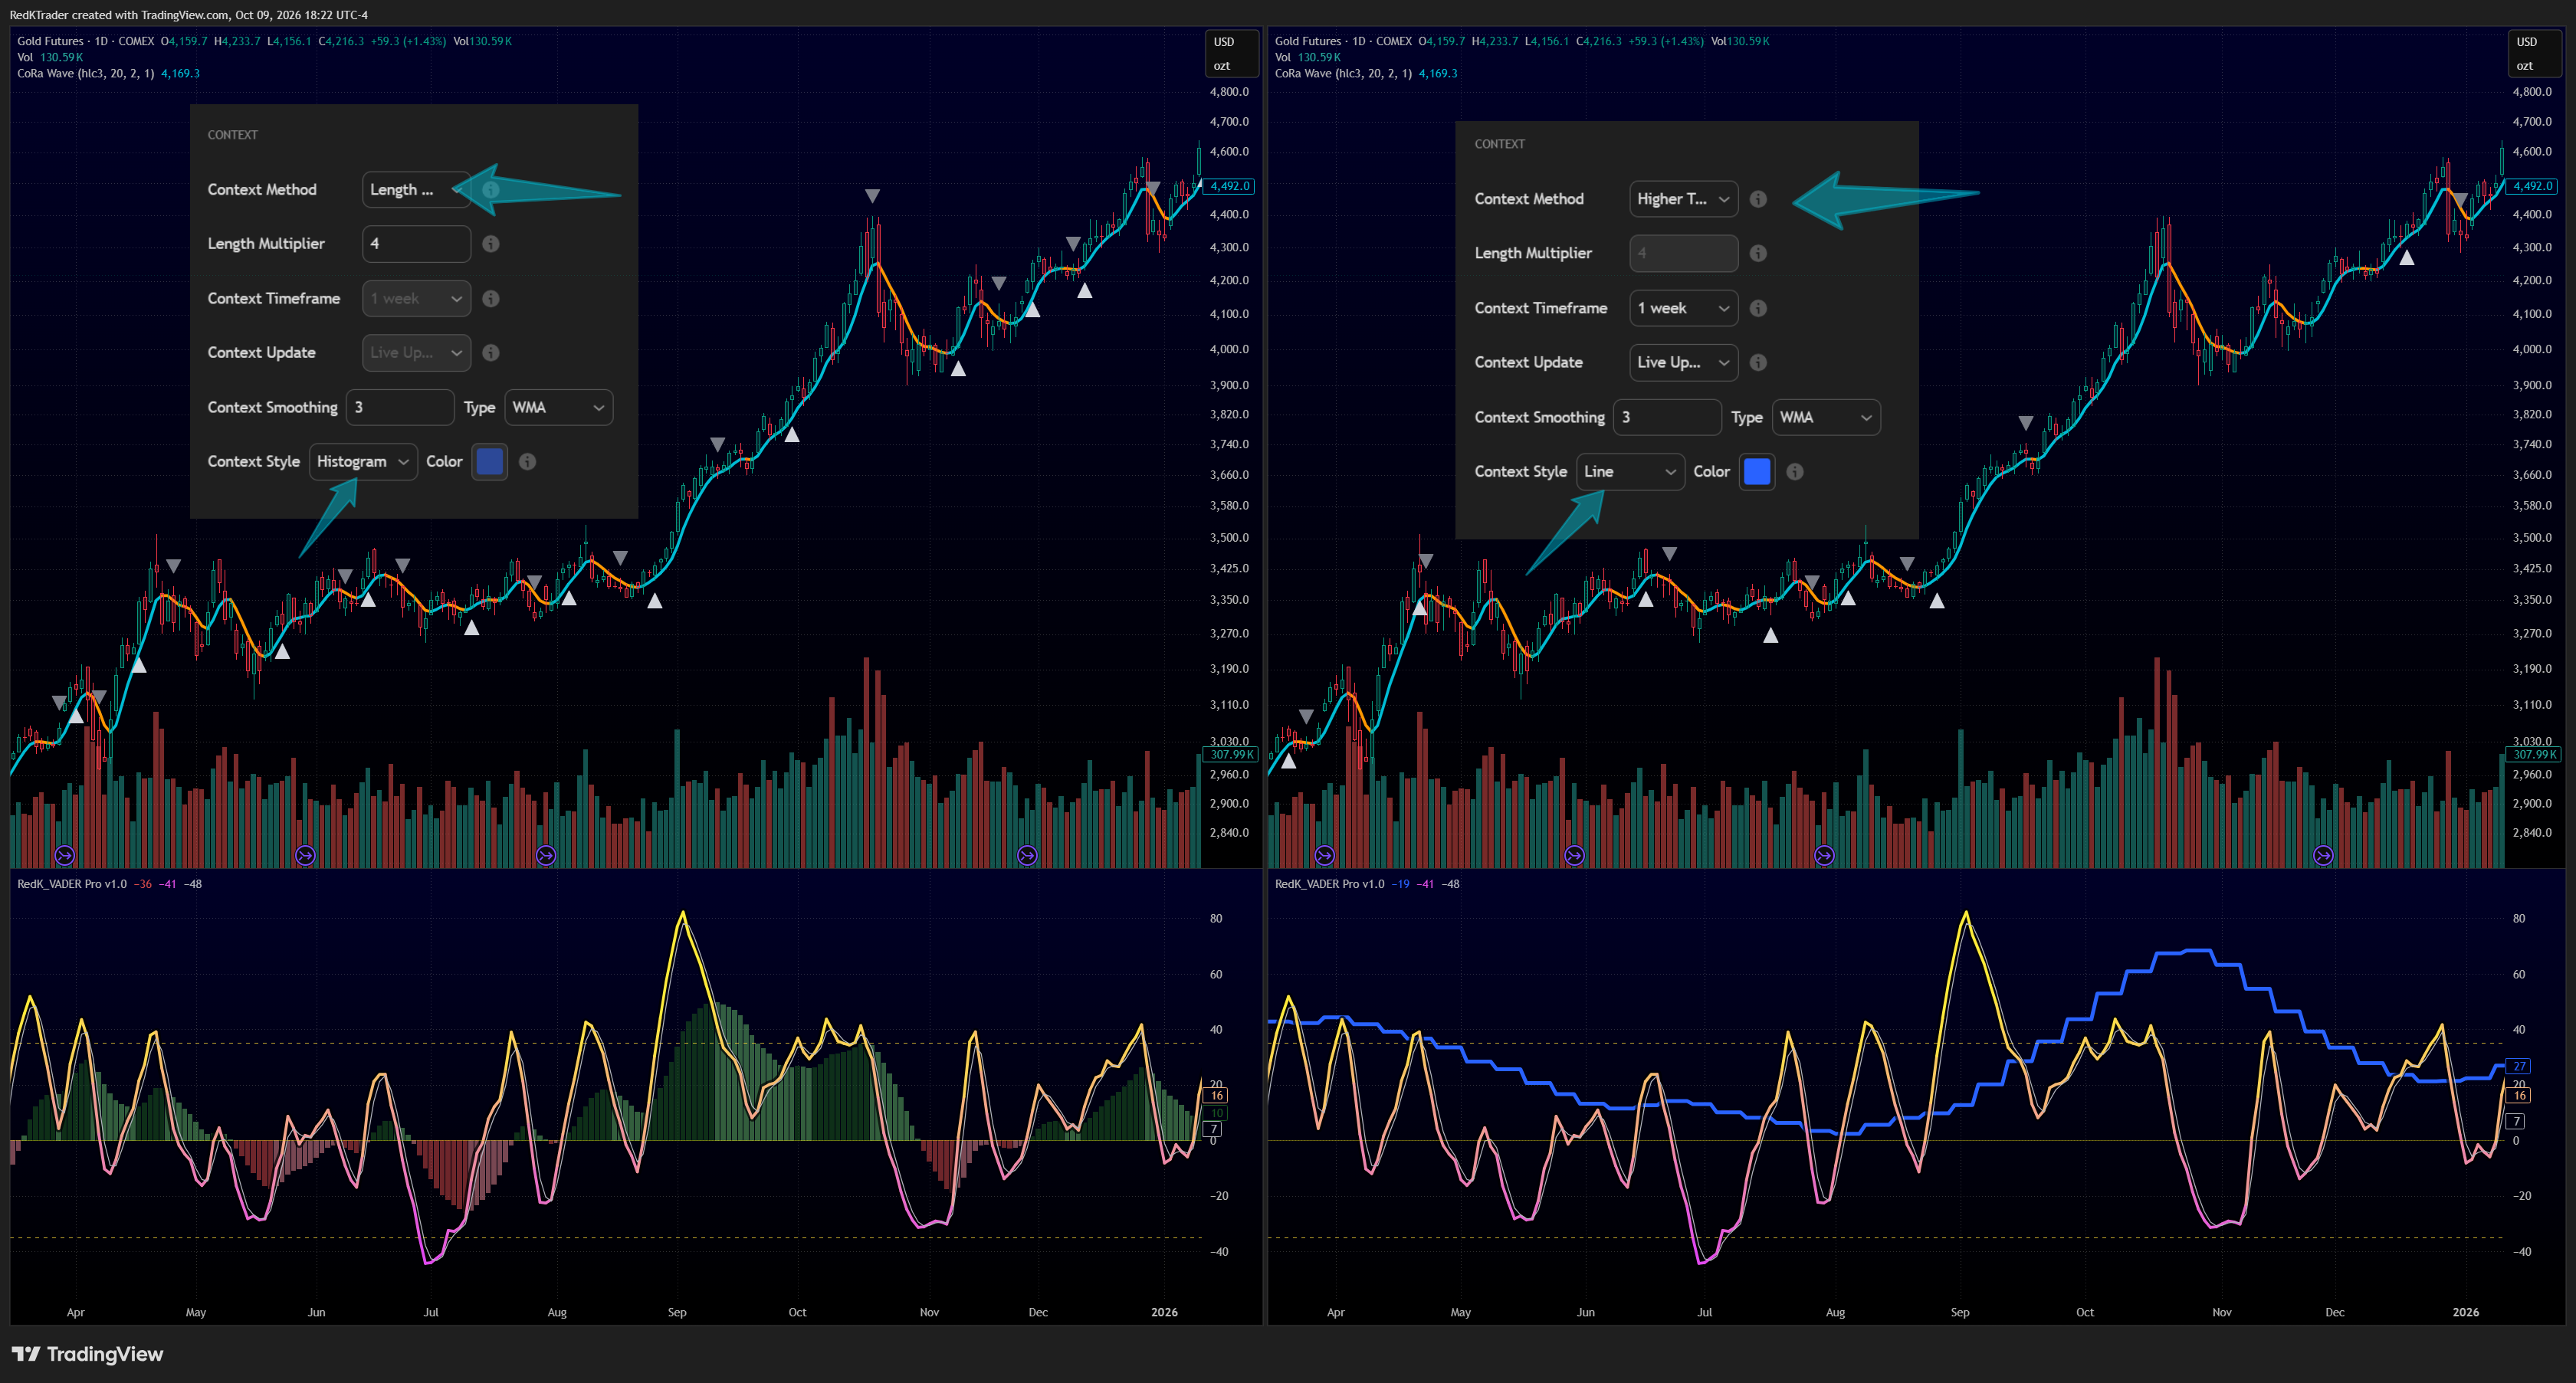The image size is (2576, 1383).
Task: Click info icon beside Context Timeframe, left panel
Action: coord(491,298)
